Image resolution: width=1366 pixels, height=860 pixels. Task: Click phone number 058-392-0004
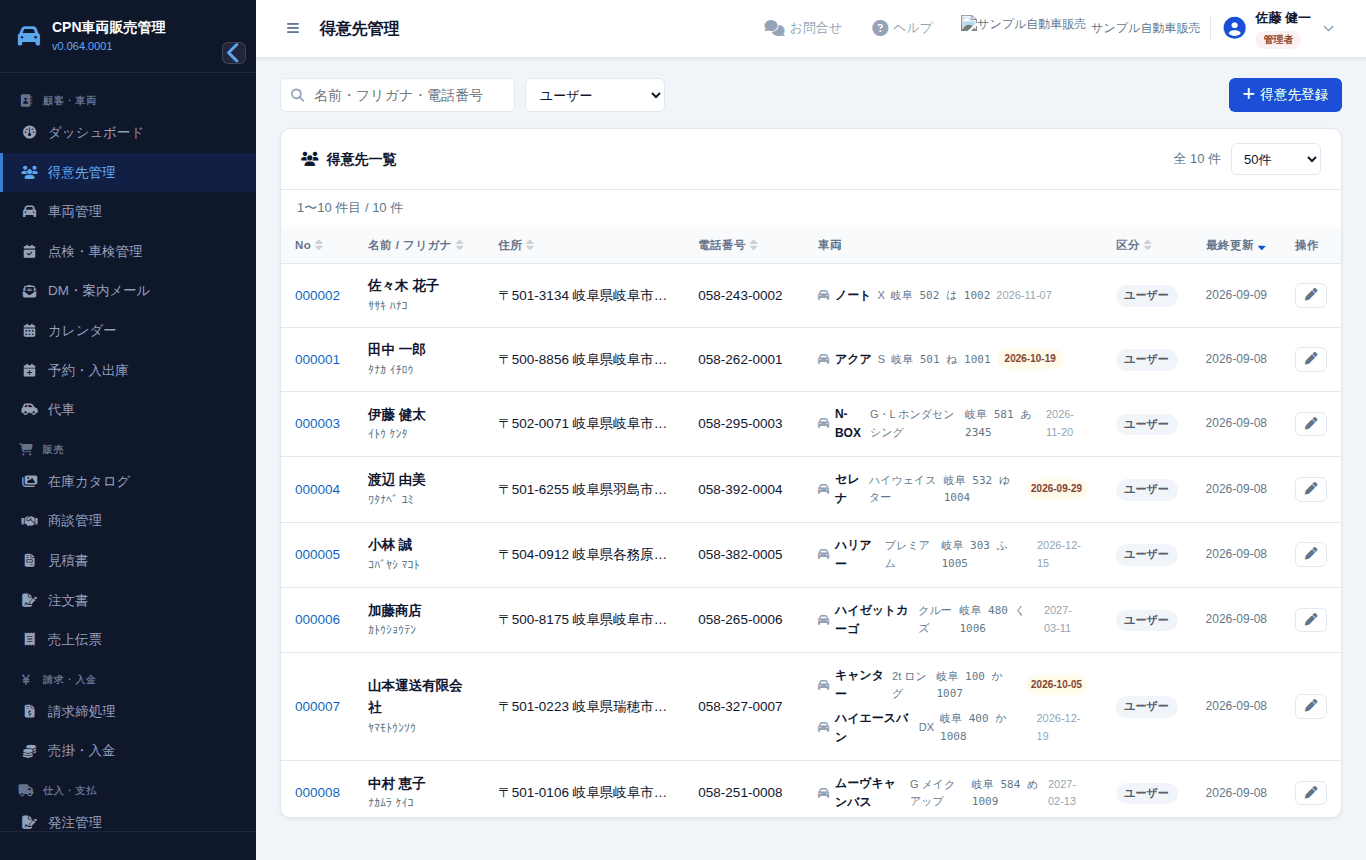[740, 489]
